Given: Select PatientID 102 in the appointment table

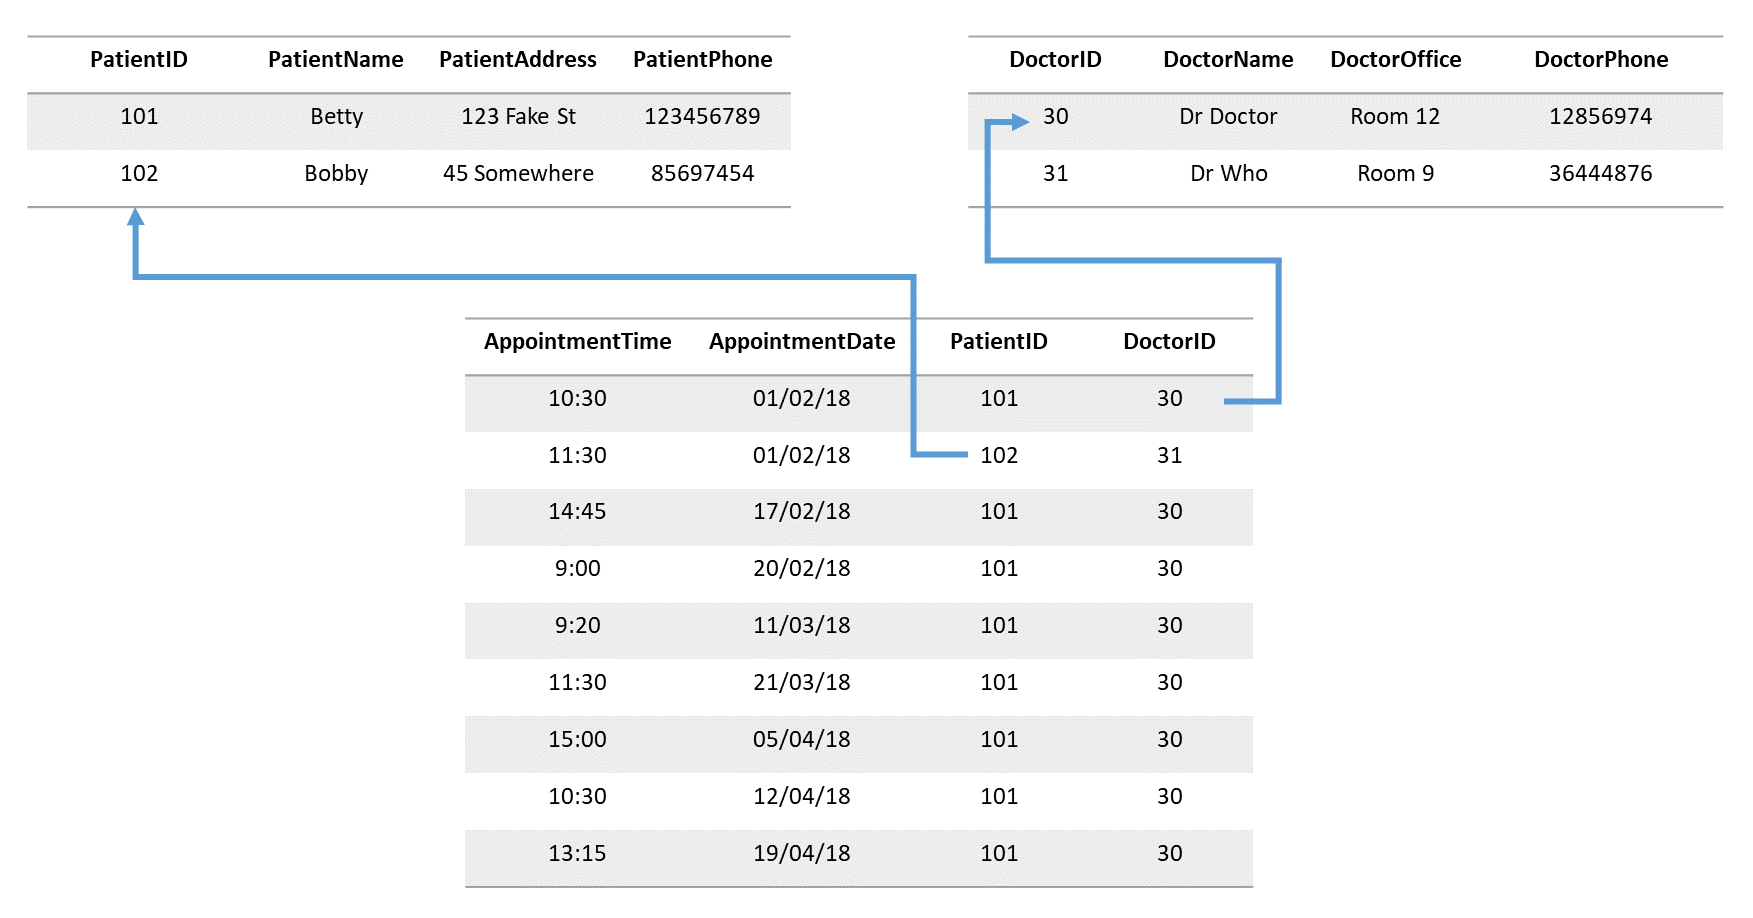Looking at the screenshot, I should [x=999, y=456].
